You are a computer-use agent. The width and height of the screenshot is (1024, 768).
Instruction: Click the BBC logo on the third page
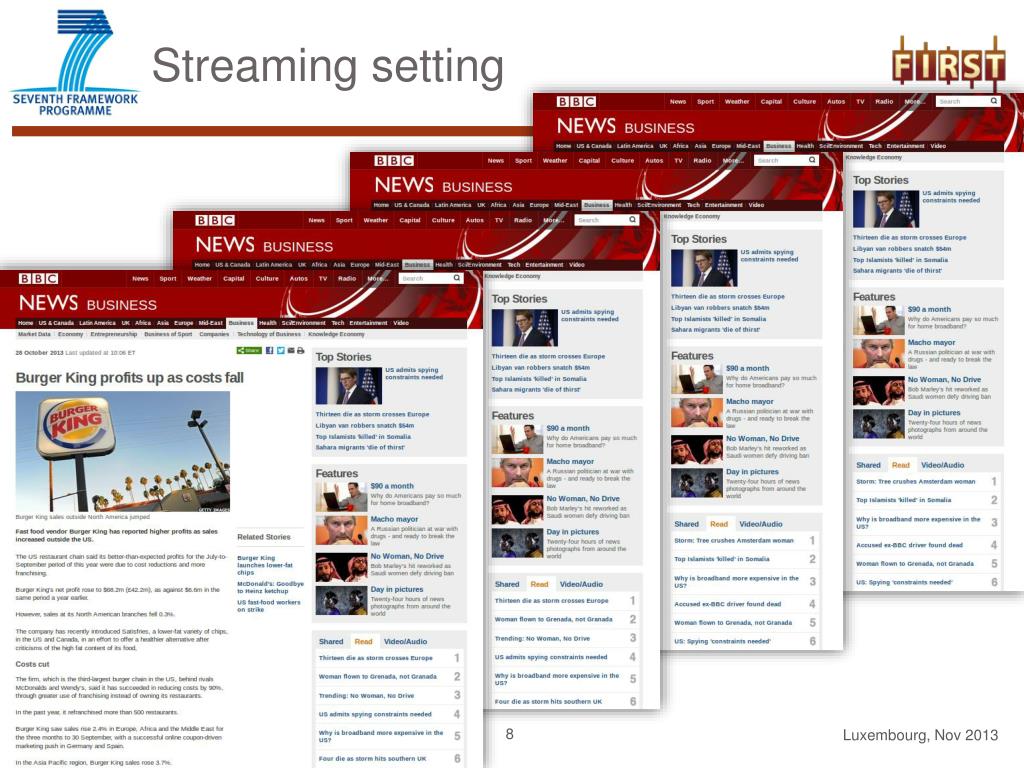point(394,161)
